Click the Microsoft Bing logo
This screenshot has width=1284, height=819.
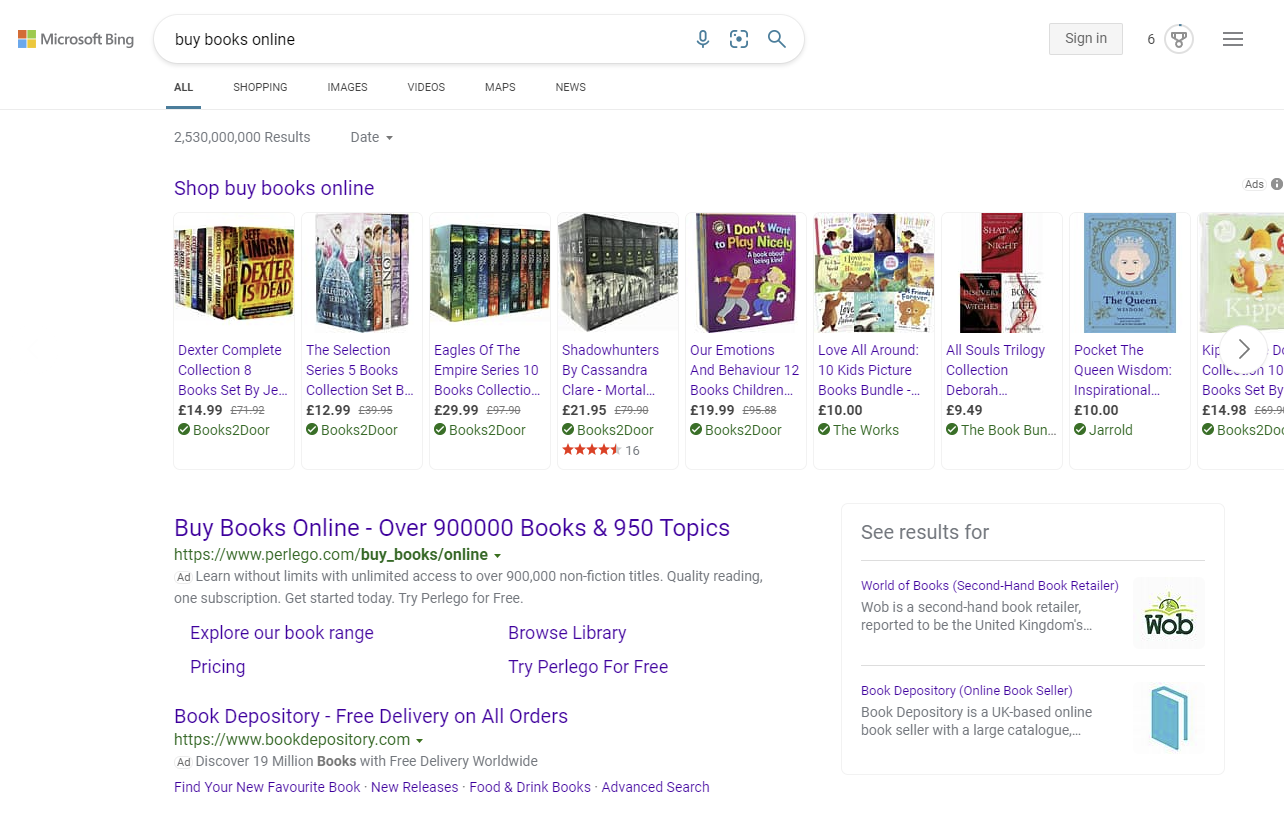(x=75, y=38)
